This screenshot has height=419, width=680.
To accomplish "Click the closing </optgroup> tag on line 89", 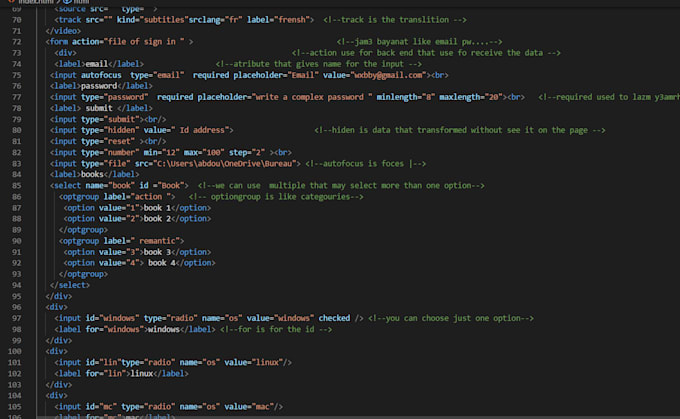I will click(83, 230).
